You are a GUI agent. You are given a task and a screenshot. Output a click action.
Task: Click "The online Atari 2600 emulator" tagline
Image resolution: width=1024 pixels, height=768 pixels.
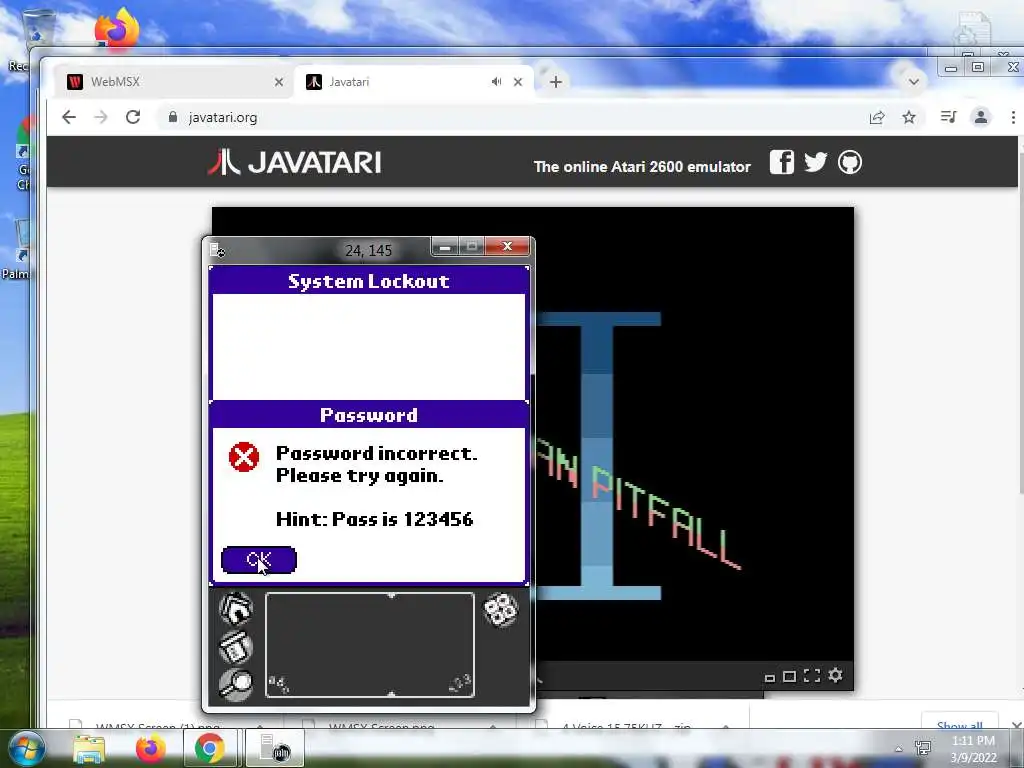click(x=642, y=167)
